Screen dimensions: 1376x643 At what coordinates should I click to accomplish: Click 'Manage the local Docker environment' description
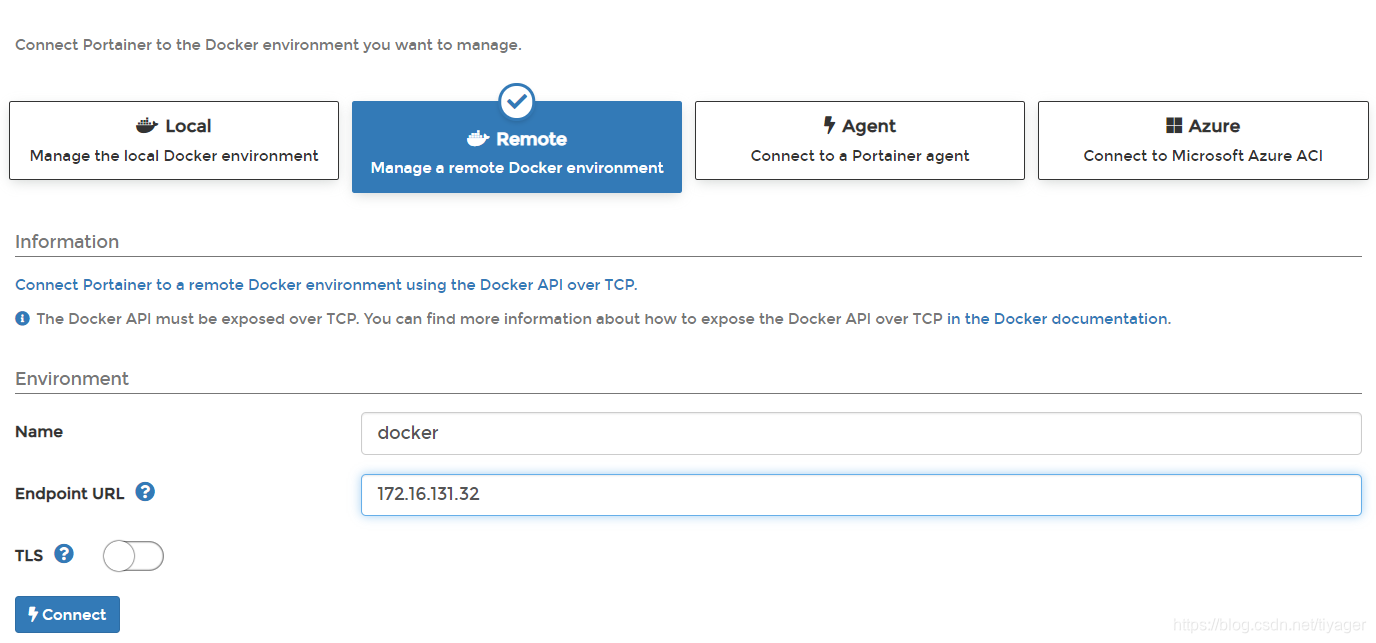[x=174, y=156]
